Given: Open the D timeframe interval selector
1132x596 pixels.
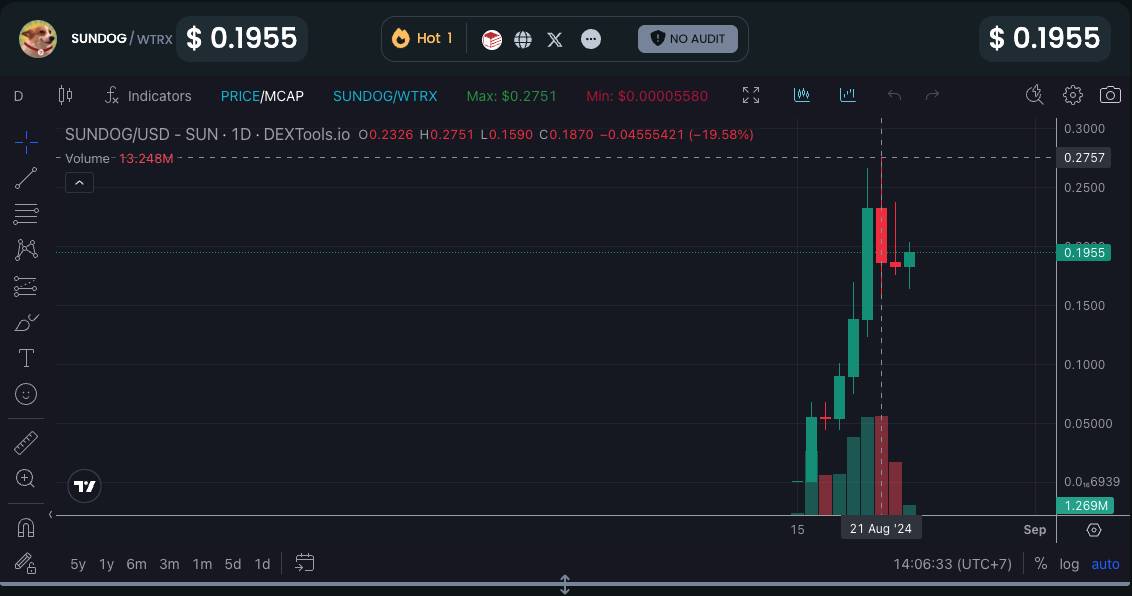Looking at the screenshot, I should (19, 96).
